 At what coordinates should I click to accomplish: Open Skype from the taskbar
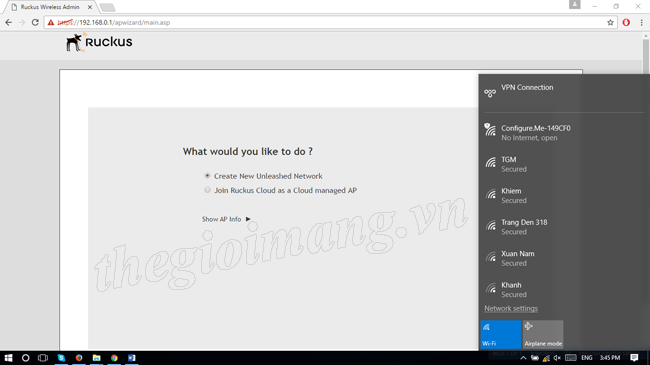61,358
